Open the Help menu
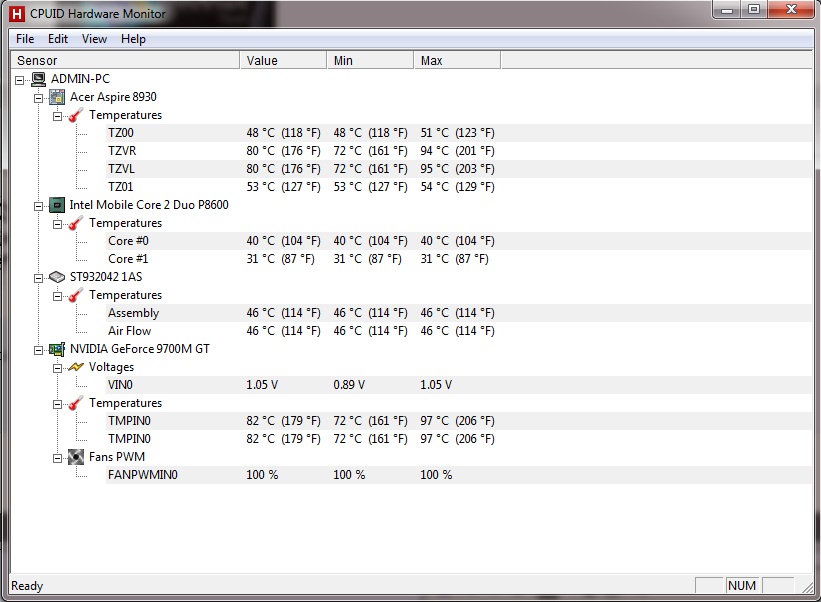 pos(134,39)
